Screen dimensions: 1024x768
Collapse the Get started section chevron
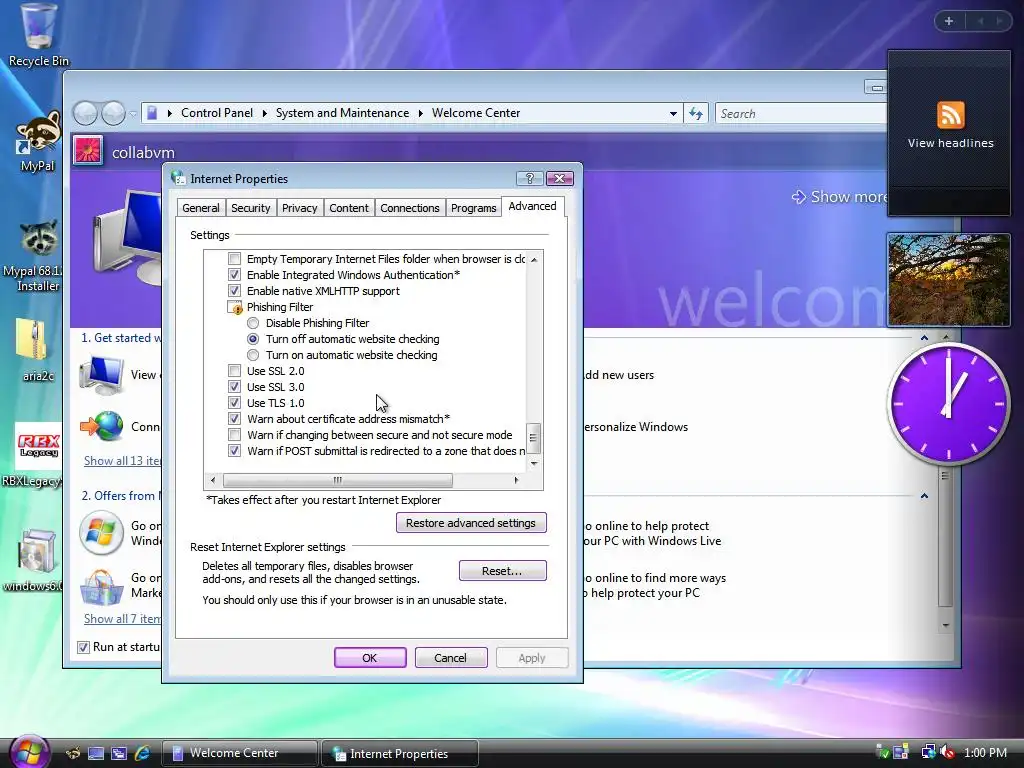click(924, 338)
